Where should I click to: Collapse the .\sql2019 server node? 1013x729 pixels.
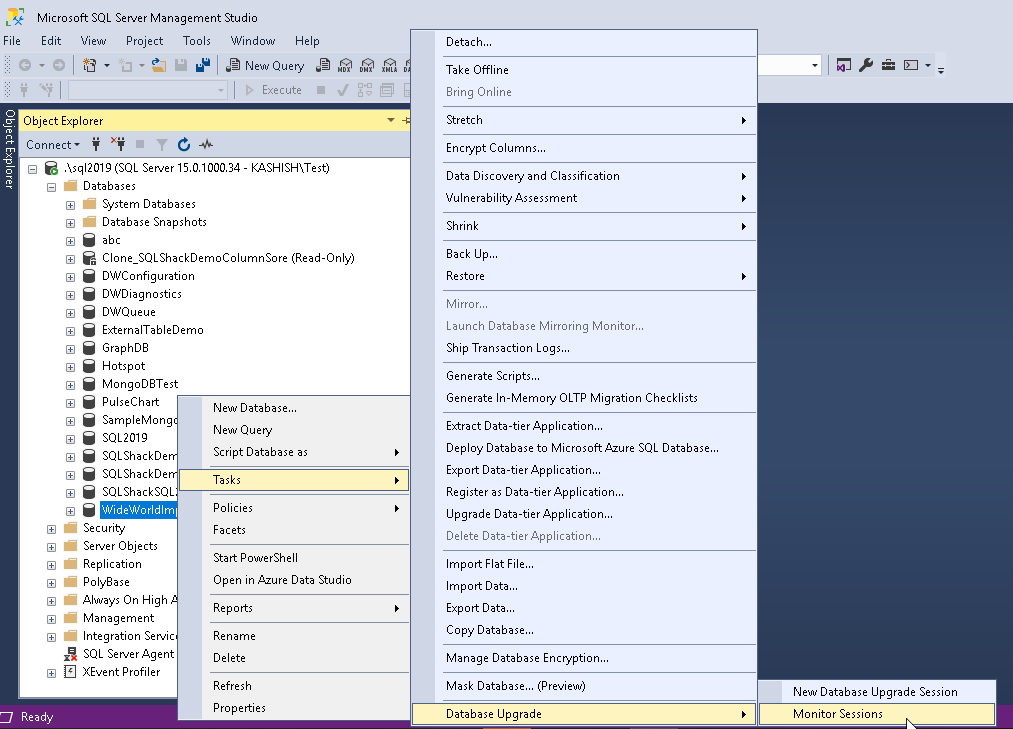point(32,169)
